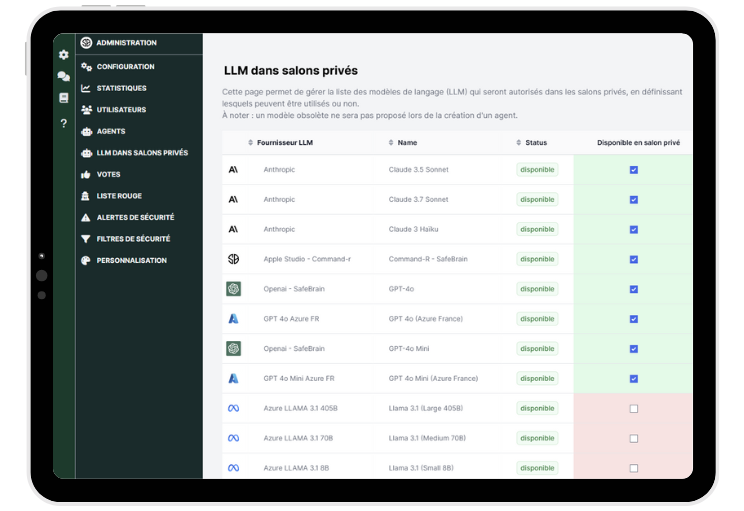Click the Meta logo in Llama 3.1 405B row
This screenshot has width=744, height=511.
(233, 408)
